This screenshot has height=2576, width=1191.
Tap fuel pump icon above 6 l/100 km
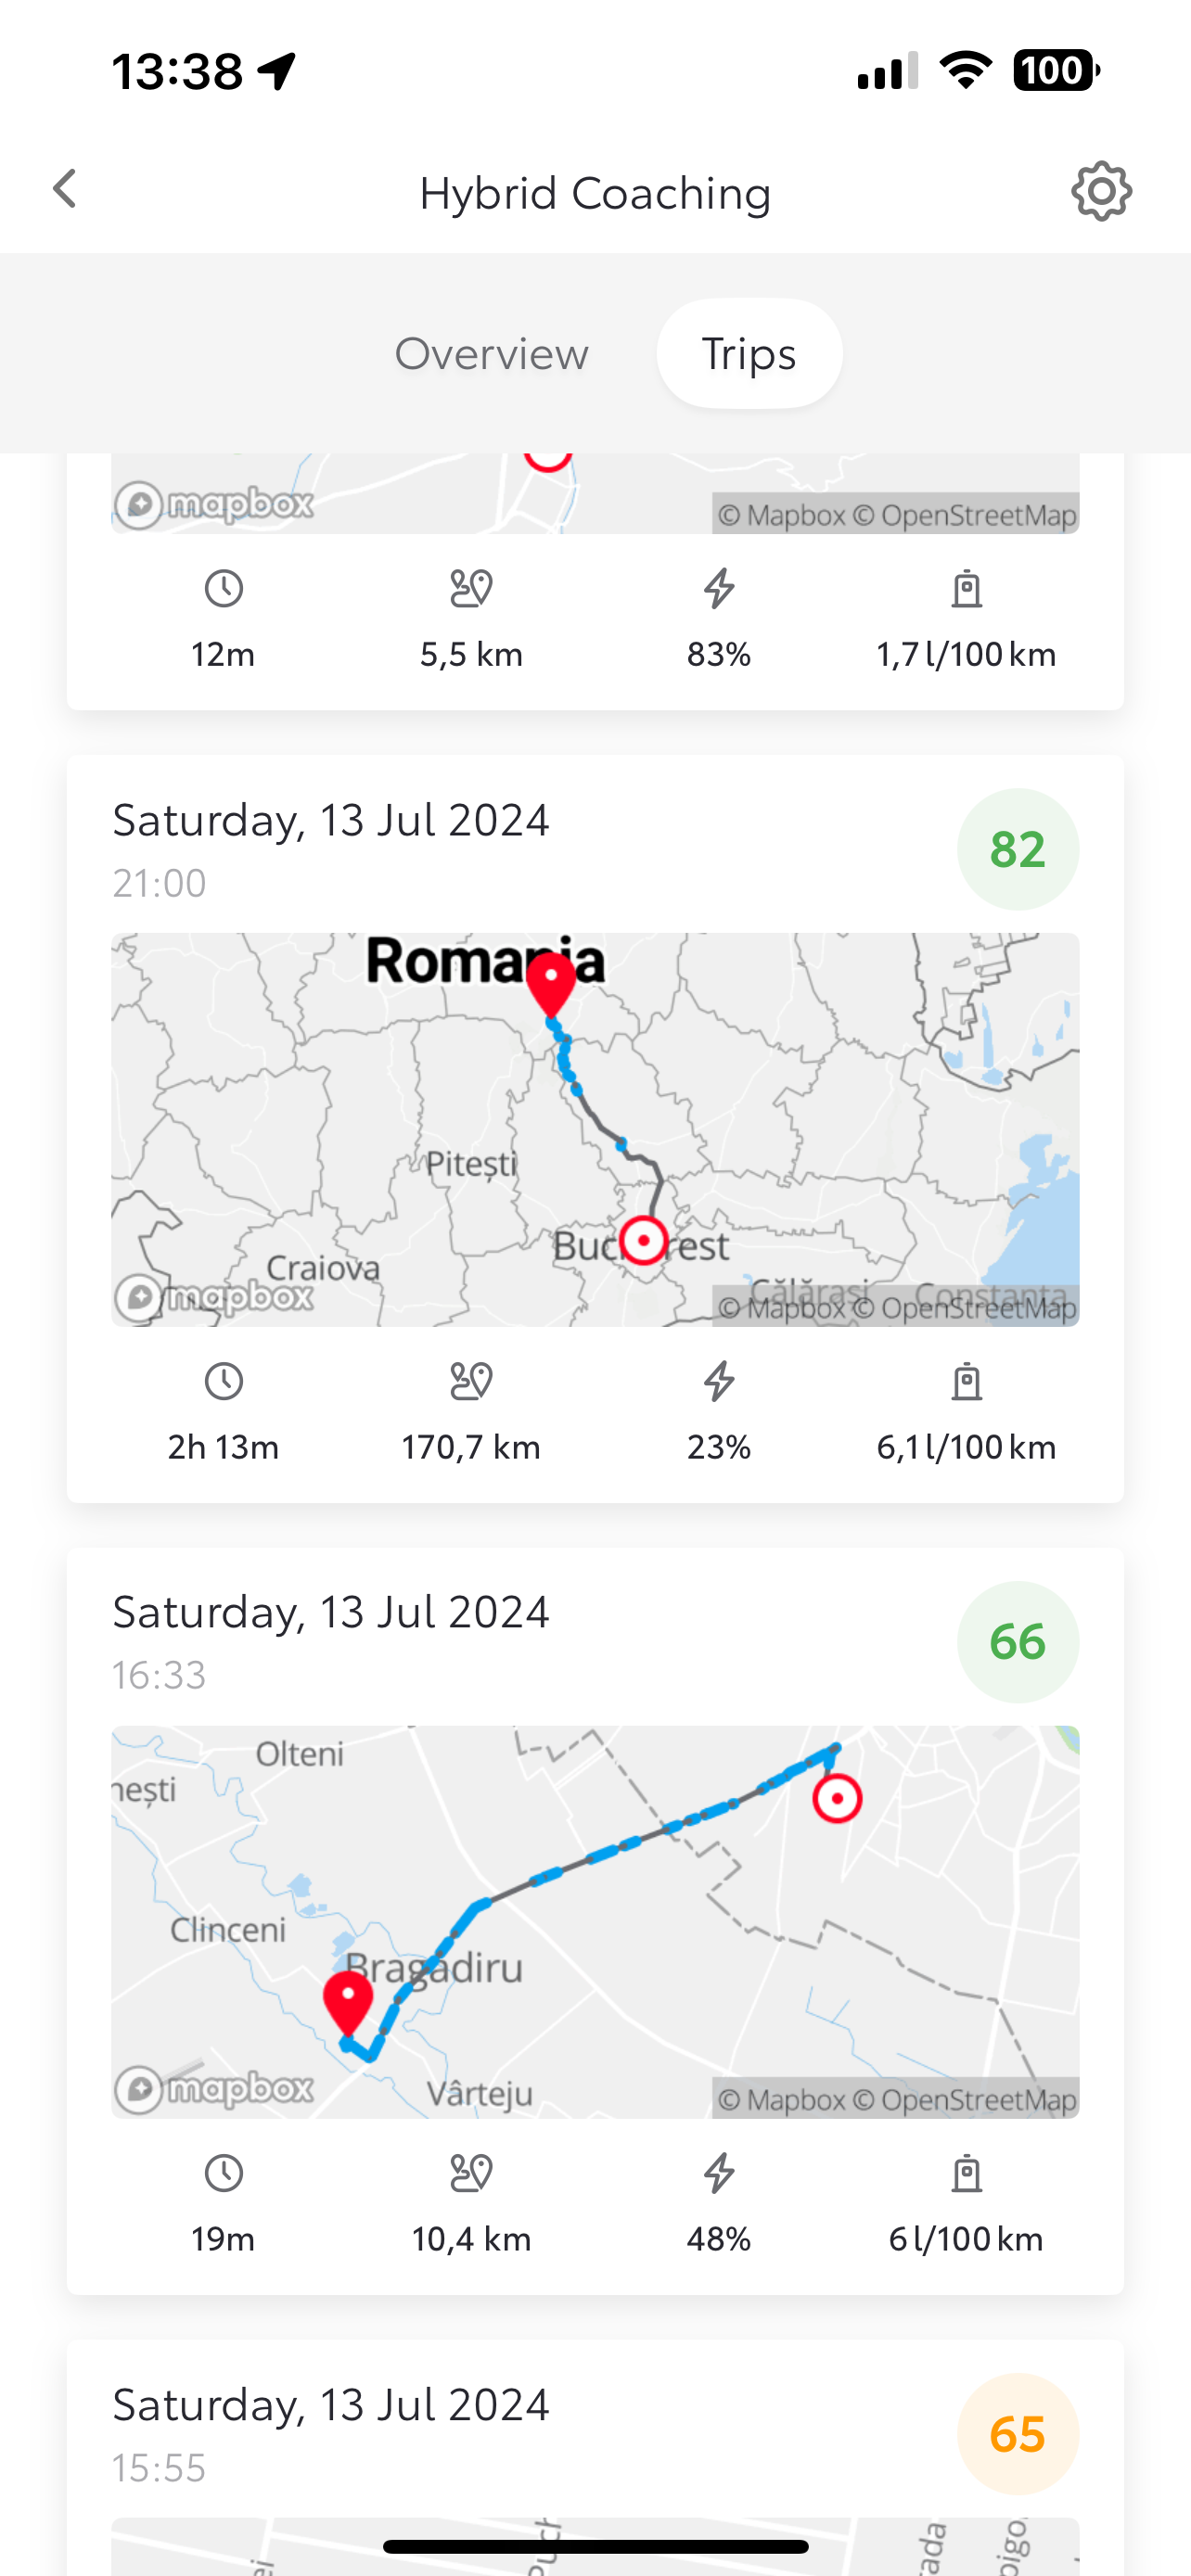pos(966,2174)
